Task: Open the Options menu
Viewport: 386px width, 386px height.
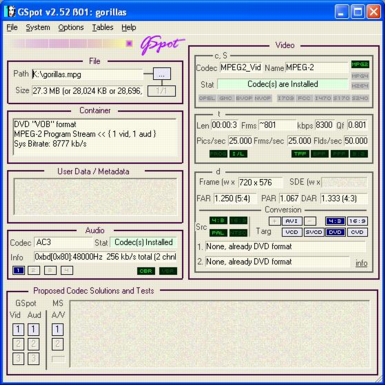Action: (71, 28)
